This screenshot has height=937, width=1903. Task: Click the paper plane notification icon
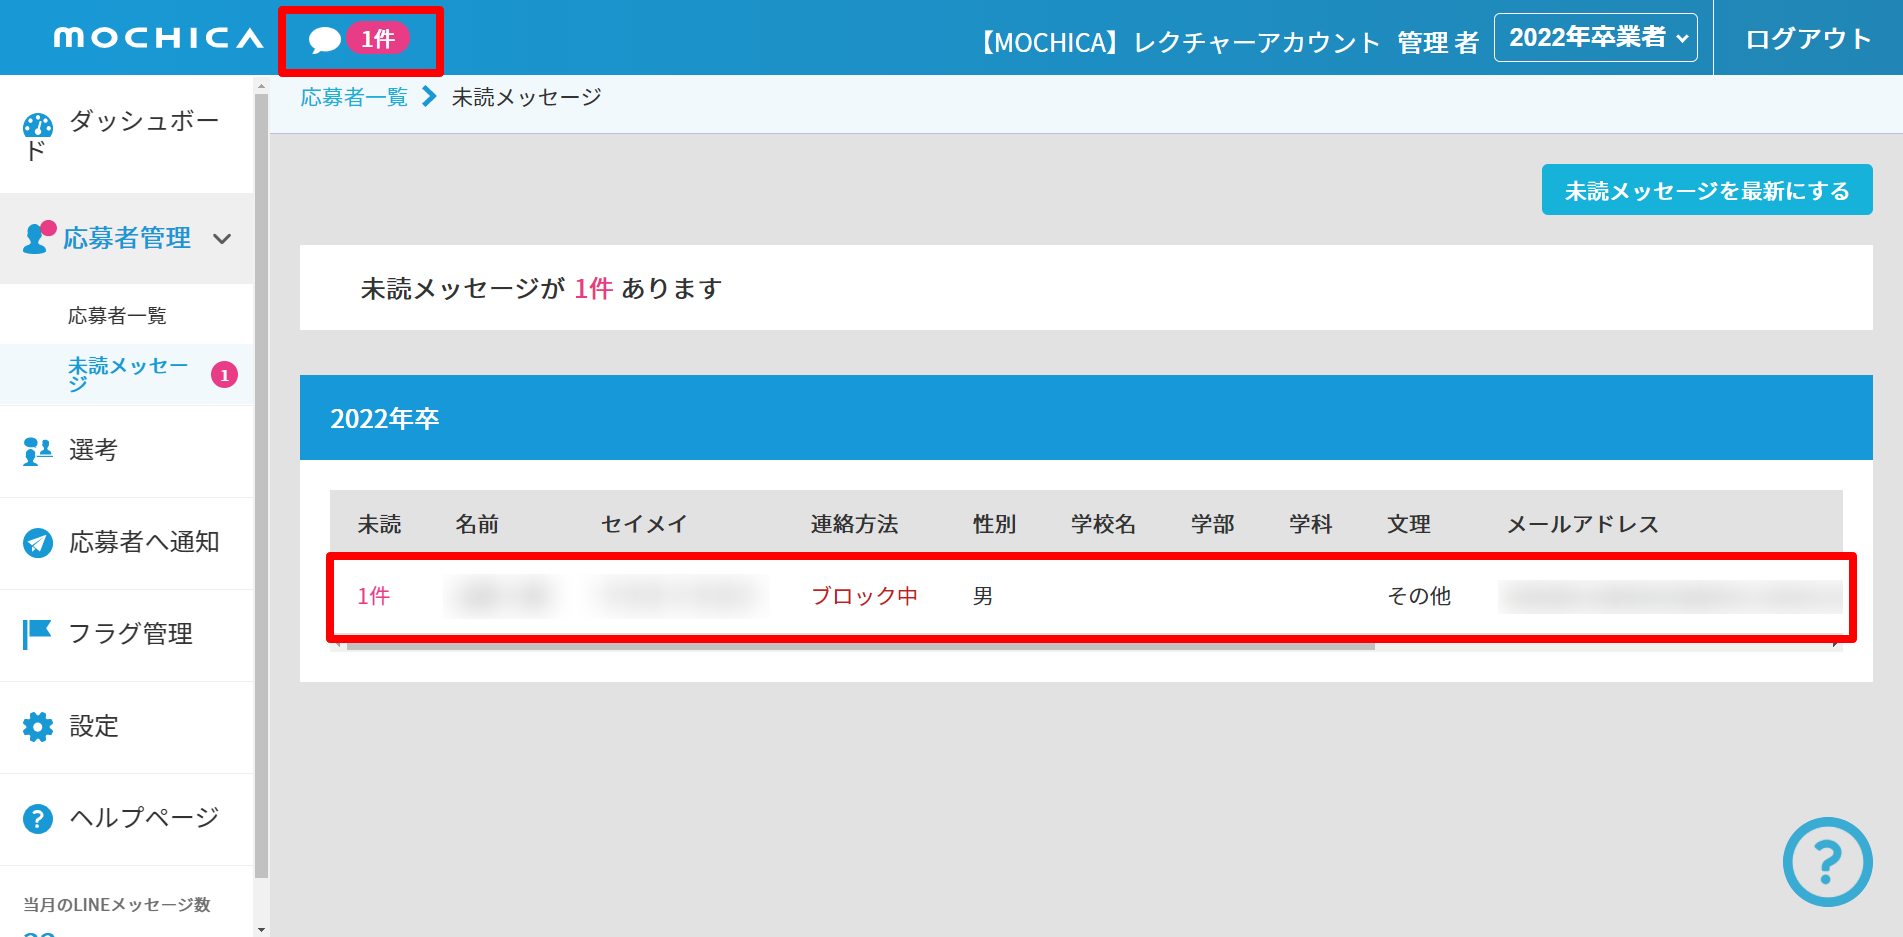(37, 543)
